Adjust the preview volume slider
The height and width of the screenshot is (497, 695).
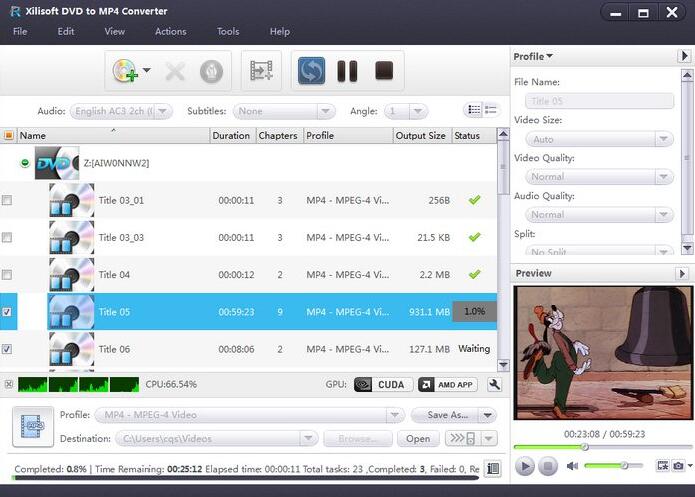coord(613,466)
